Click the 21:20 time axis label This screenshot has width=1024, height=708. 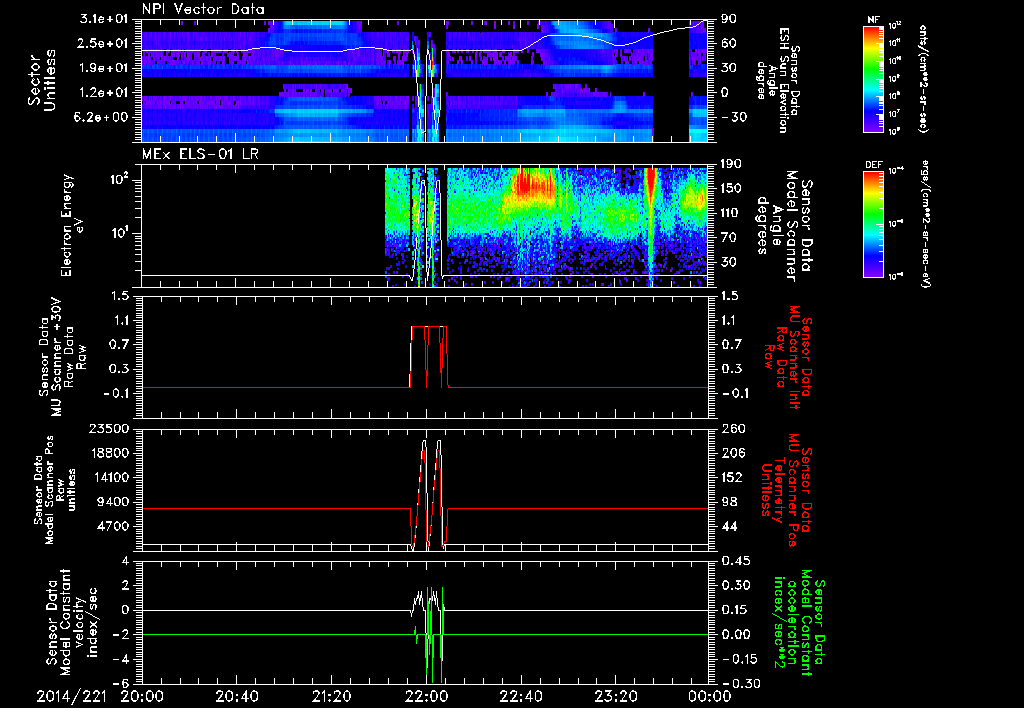[331, 696]
